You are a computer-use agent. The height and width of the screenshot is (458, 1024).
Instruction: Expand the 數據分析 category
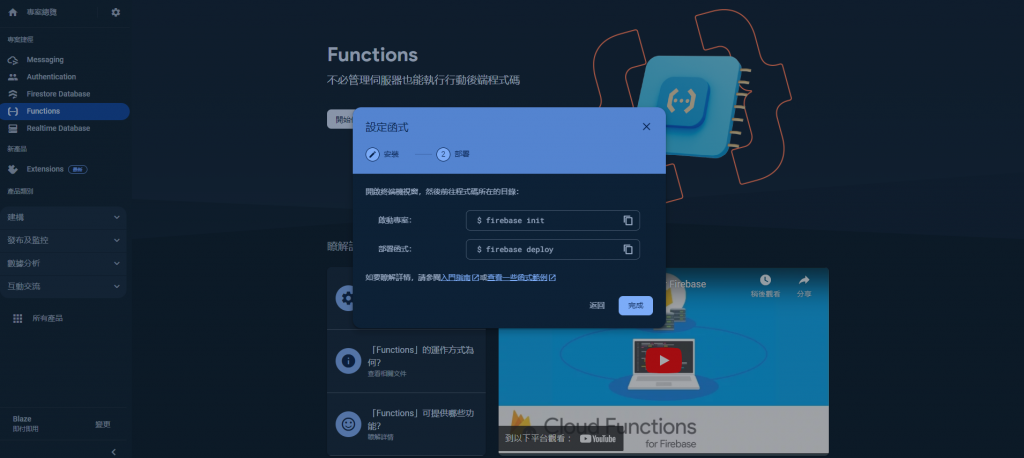coord(63,263)
